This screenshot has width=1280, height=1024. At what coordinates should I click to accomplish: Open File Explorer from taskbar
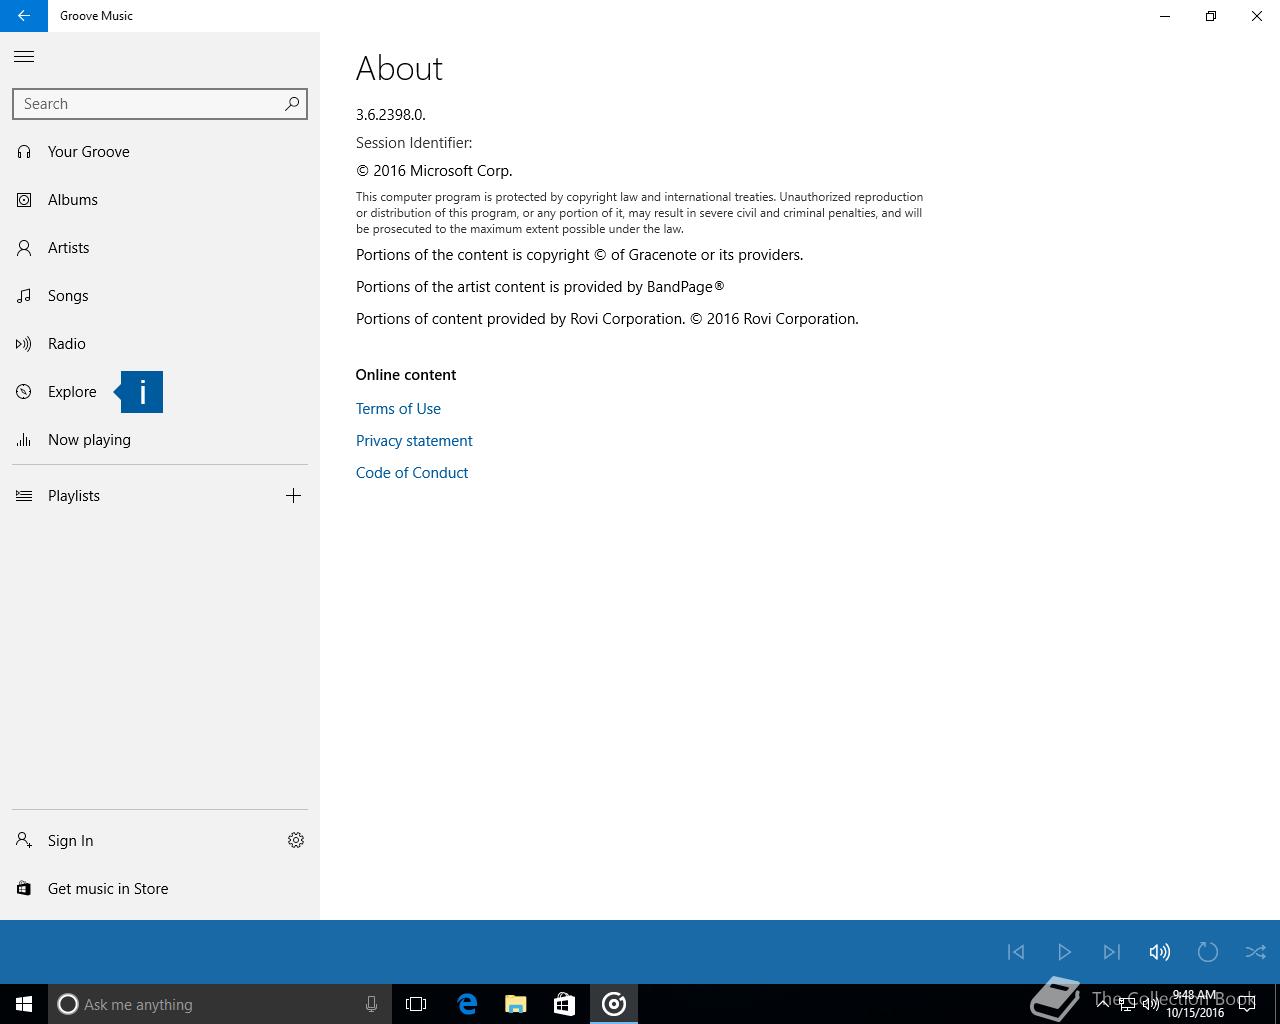[516, 1004]
